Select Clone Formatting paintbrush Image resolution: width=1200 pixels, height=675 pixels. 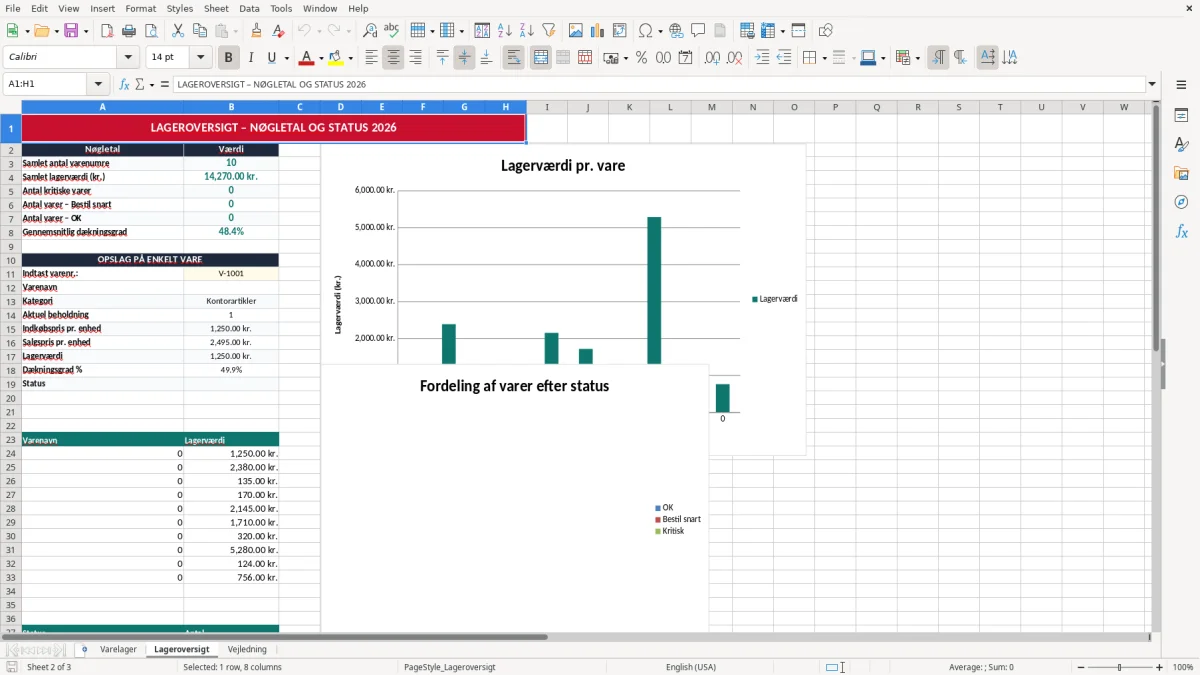256,31
